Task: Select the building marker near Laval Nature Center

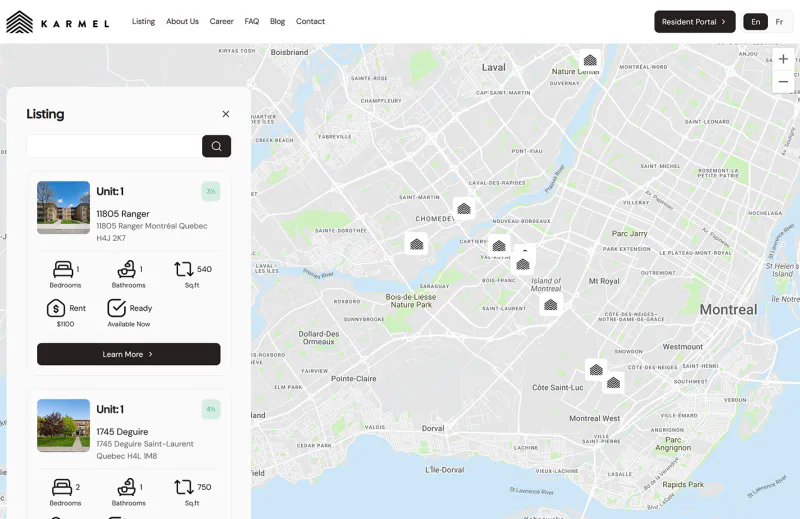Action: tap(590, 60)
